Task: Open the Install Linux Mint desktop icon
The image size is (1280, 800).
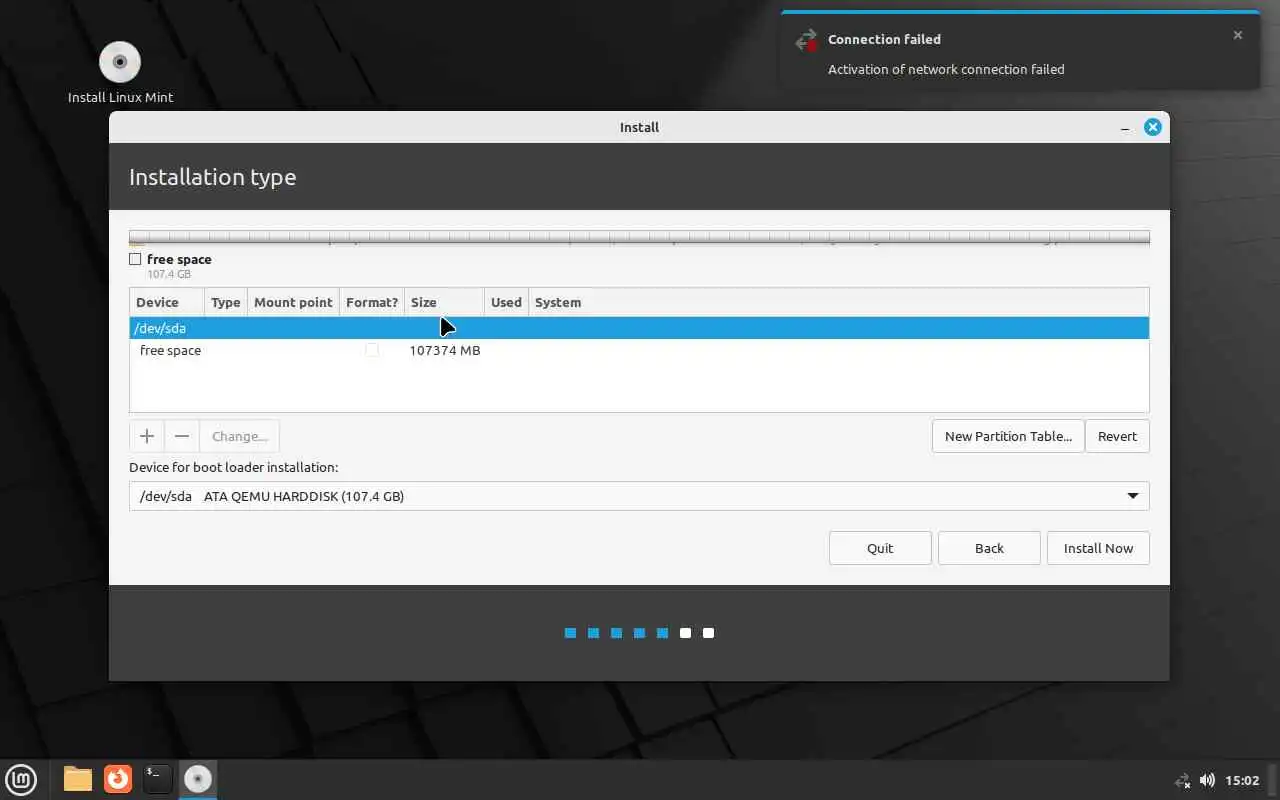Action: coord(120,73)
